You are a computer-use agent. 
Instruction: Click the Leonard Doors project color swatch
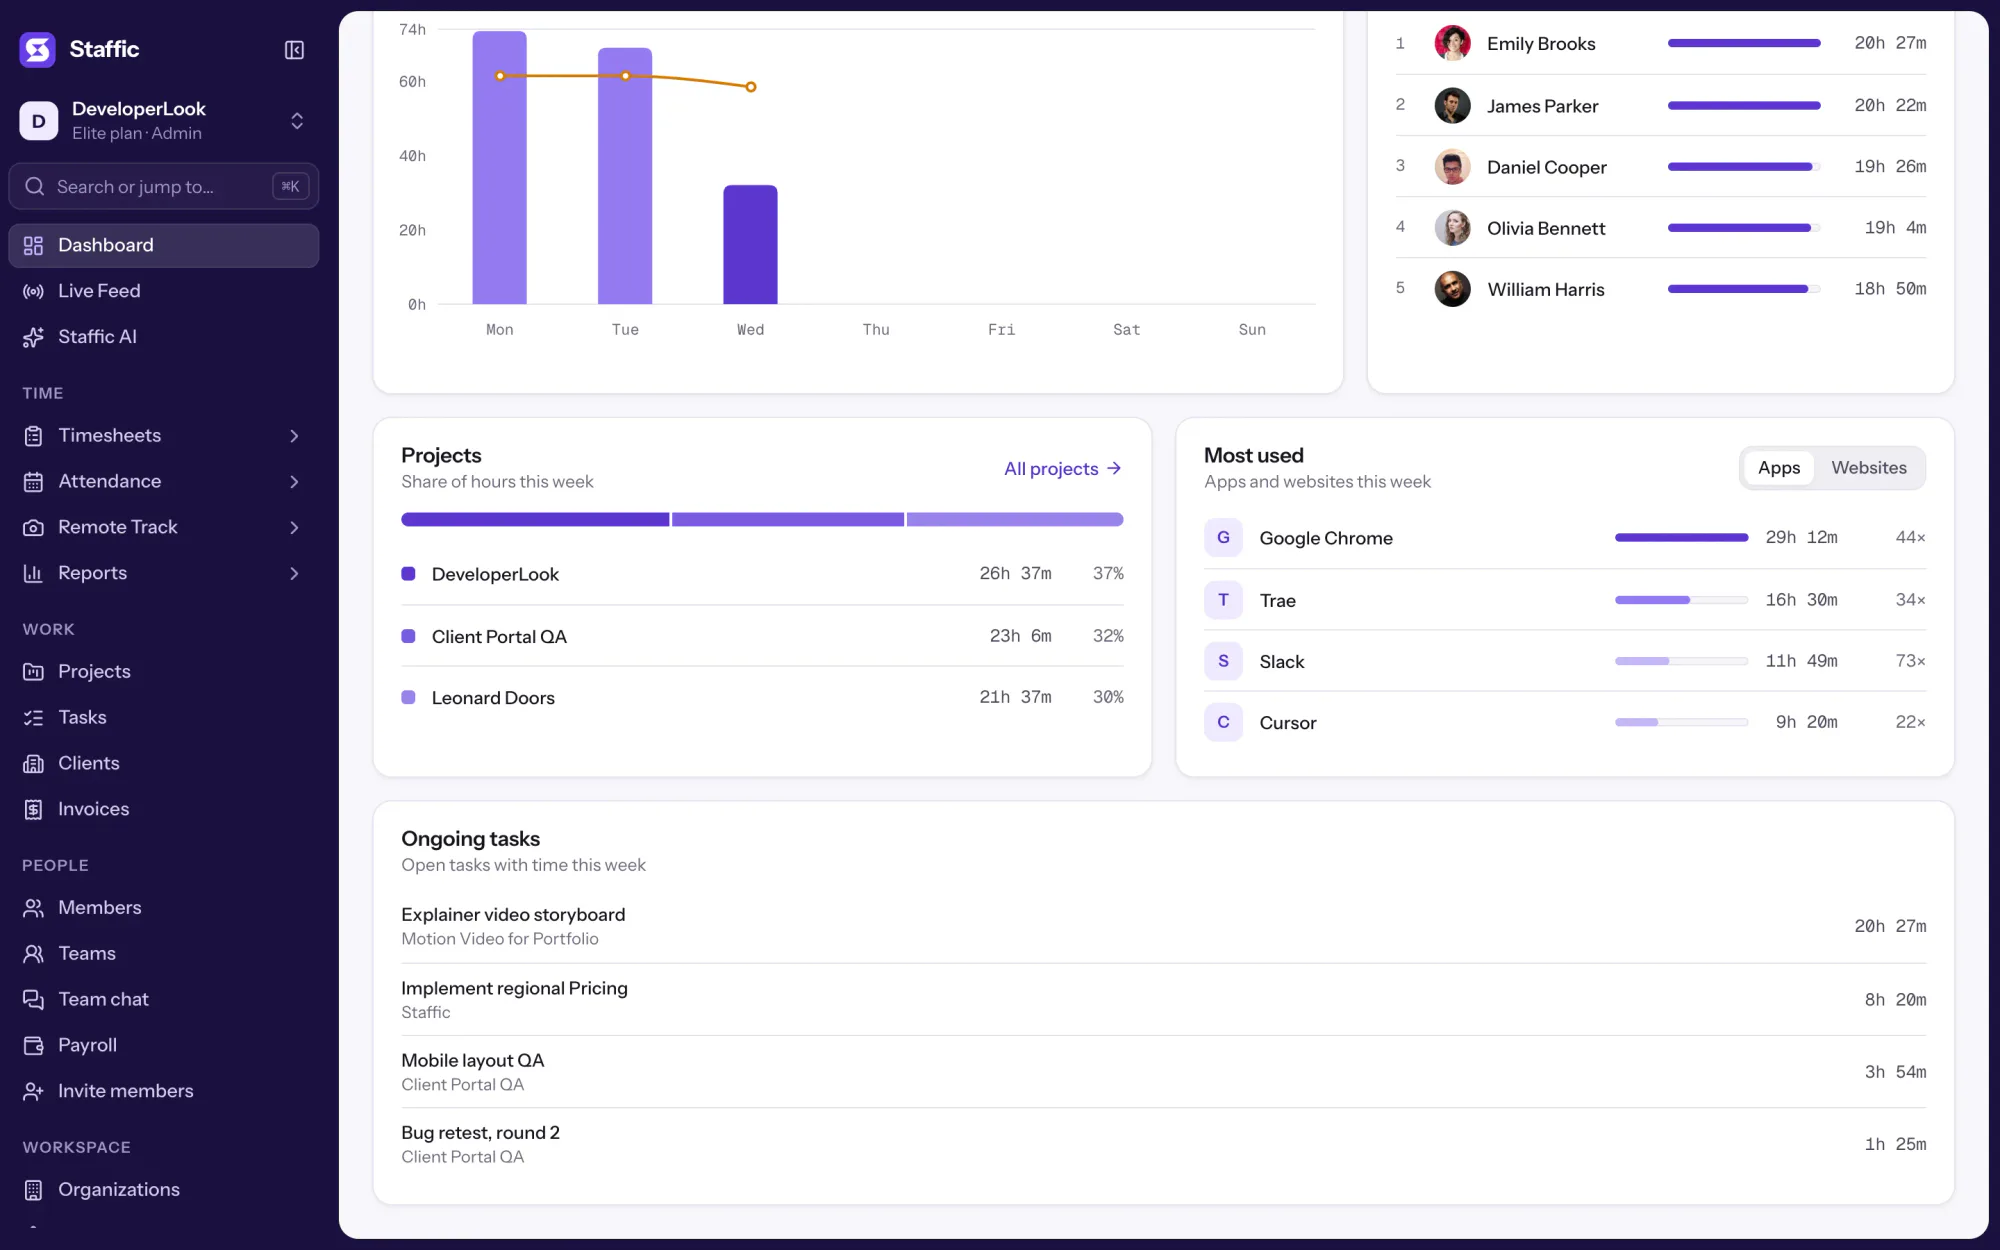click(408, 697)
